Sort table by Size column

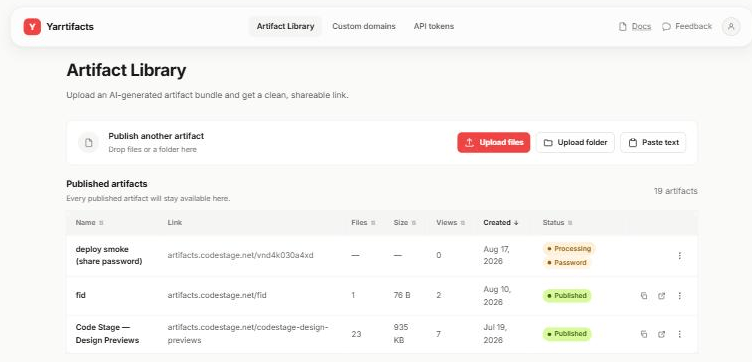405,222
